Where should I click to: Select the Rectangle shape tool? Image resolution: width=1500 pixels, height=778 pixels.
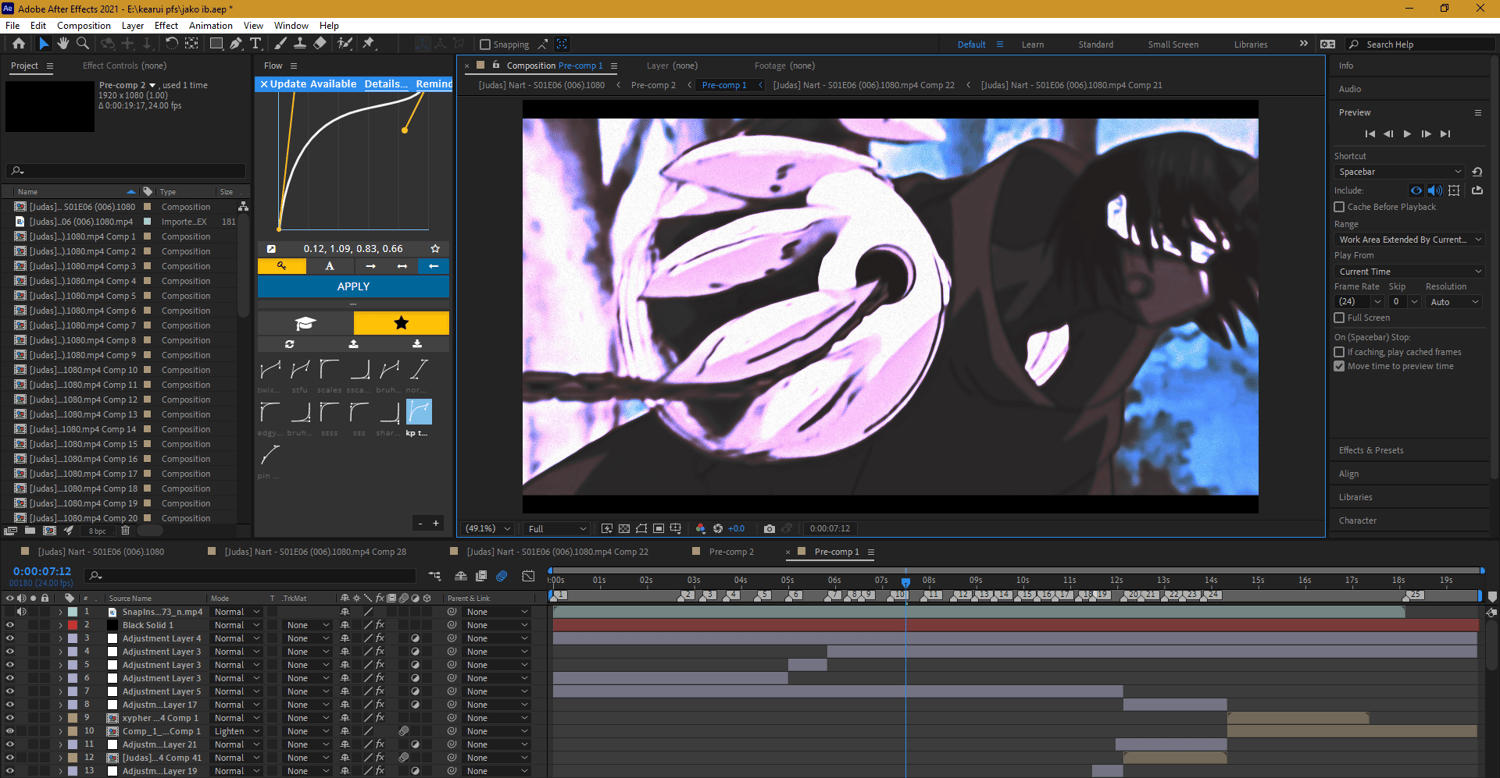tap(216, 44)
